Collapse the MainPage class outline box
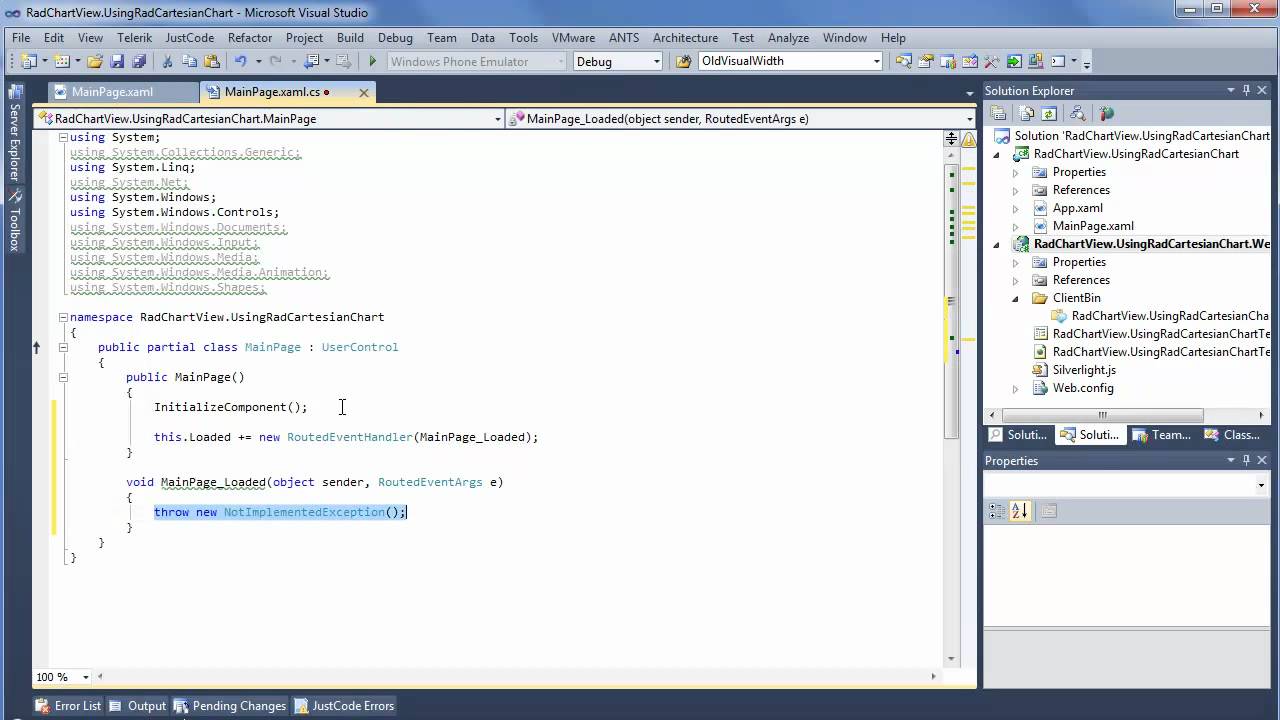This screenshot has height=720, width=1280. coord(63,347)
